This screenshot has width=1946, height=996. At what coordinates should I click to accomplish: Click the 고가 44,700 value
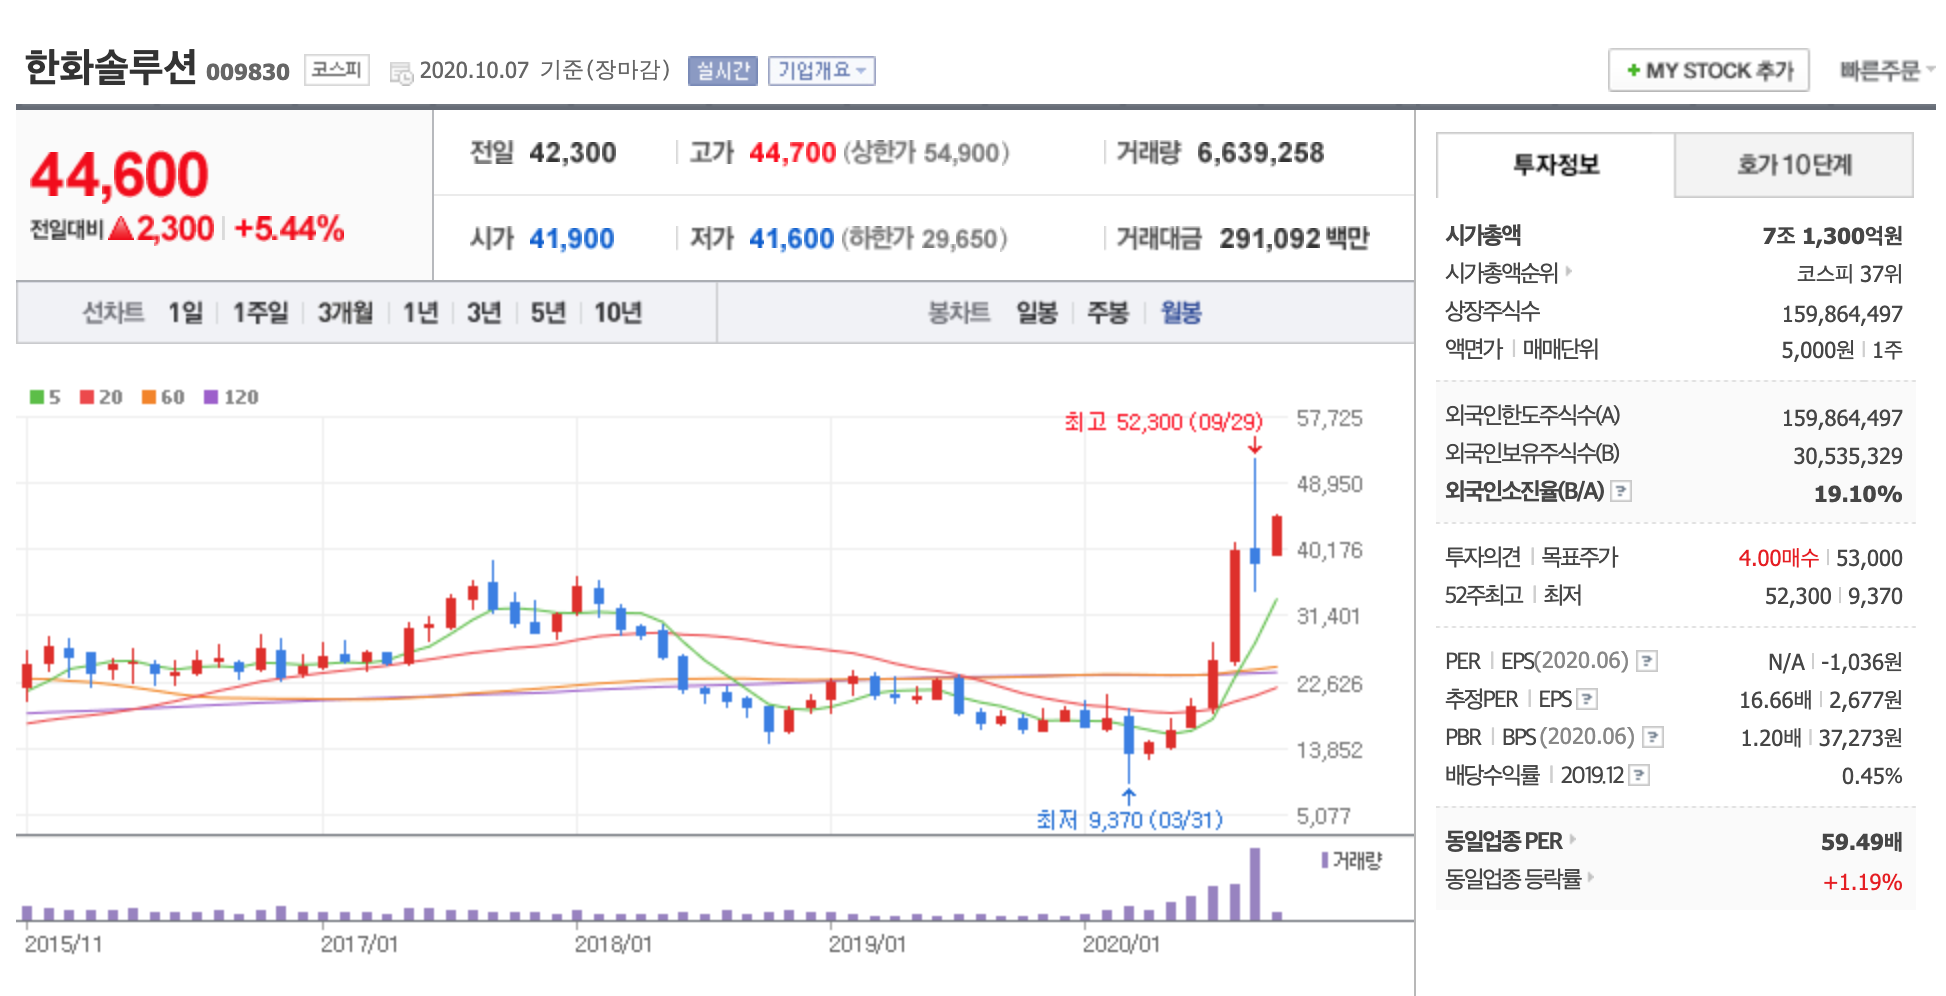(792, 153)
